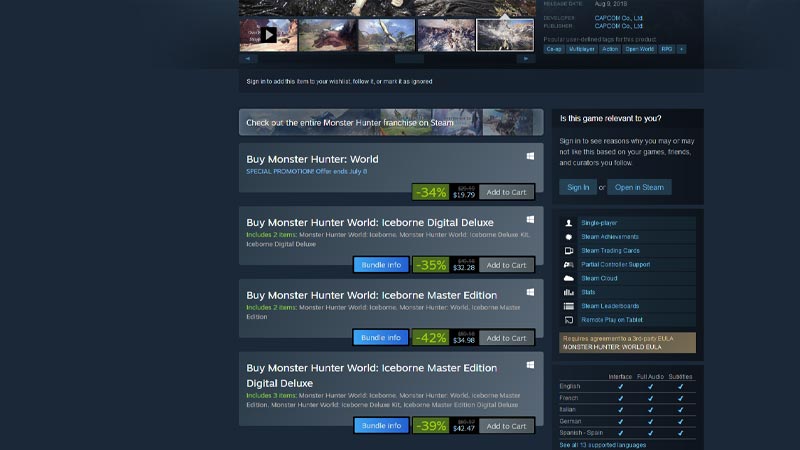Open the Stats link
This screenshot has height=450, width=800.
(x=588, y=292)
